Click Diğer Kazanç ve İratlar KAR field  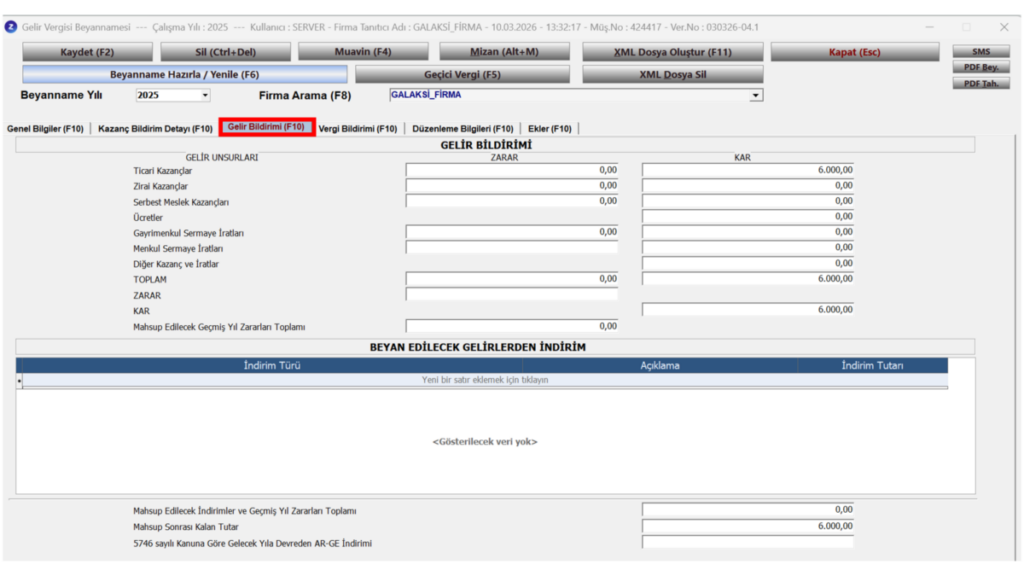tap(748, 263)
